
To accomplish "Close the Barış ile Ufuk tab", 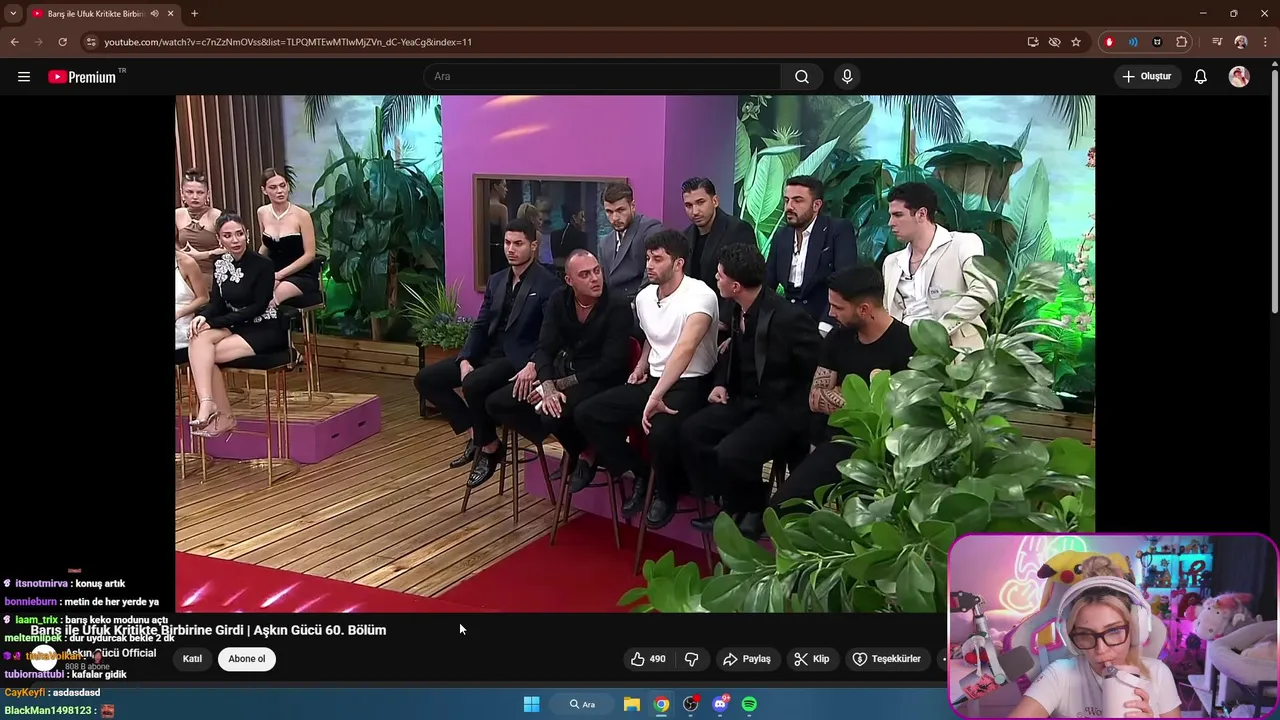I will (x=171, y=14).
